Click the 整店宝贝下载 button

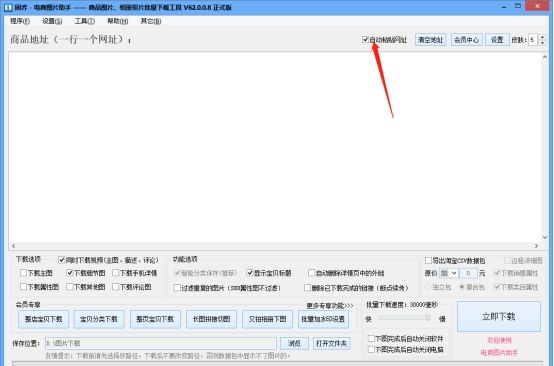click(x=43, y=319)
